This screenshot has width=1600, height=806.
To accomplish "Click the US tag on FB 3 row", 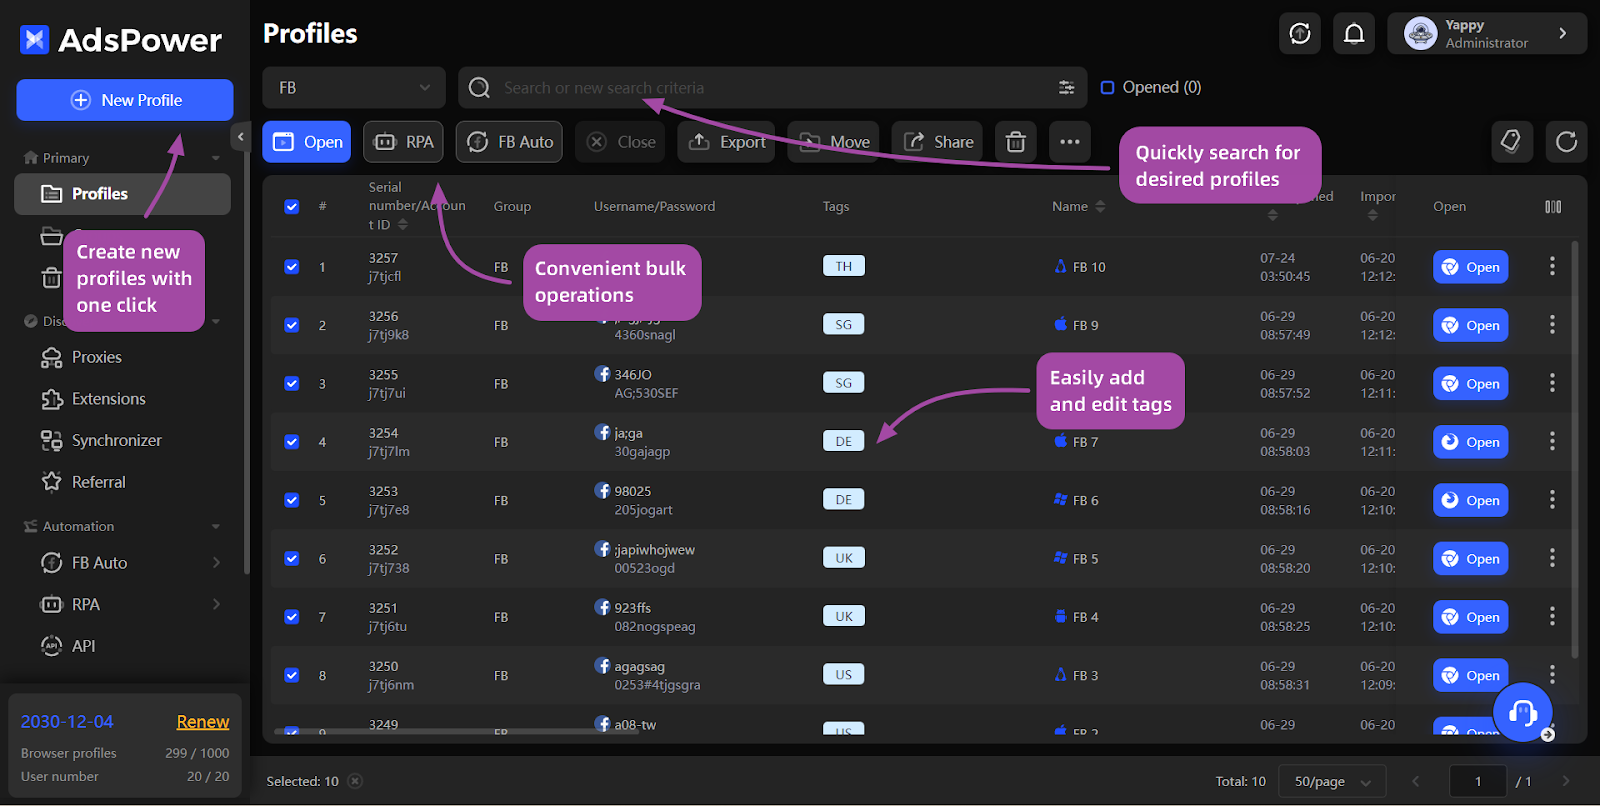I will click(x=844, y=674).
